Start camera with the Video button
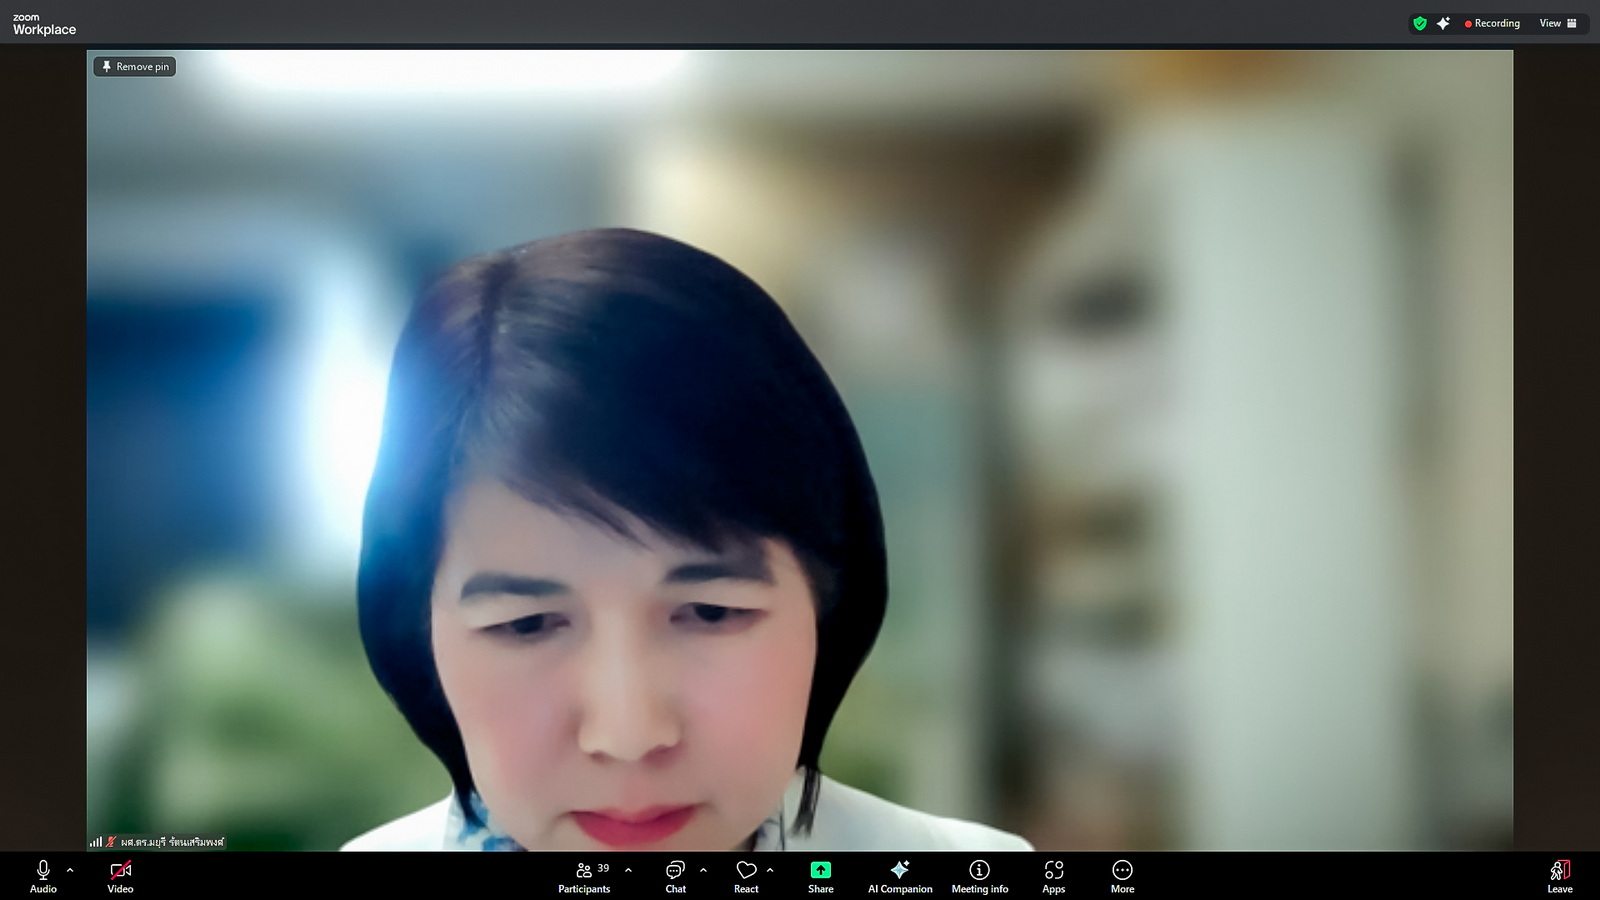This screenshot has height=900, width=1600. (x=120, y=875)
